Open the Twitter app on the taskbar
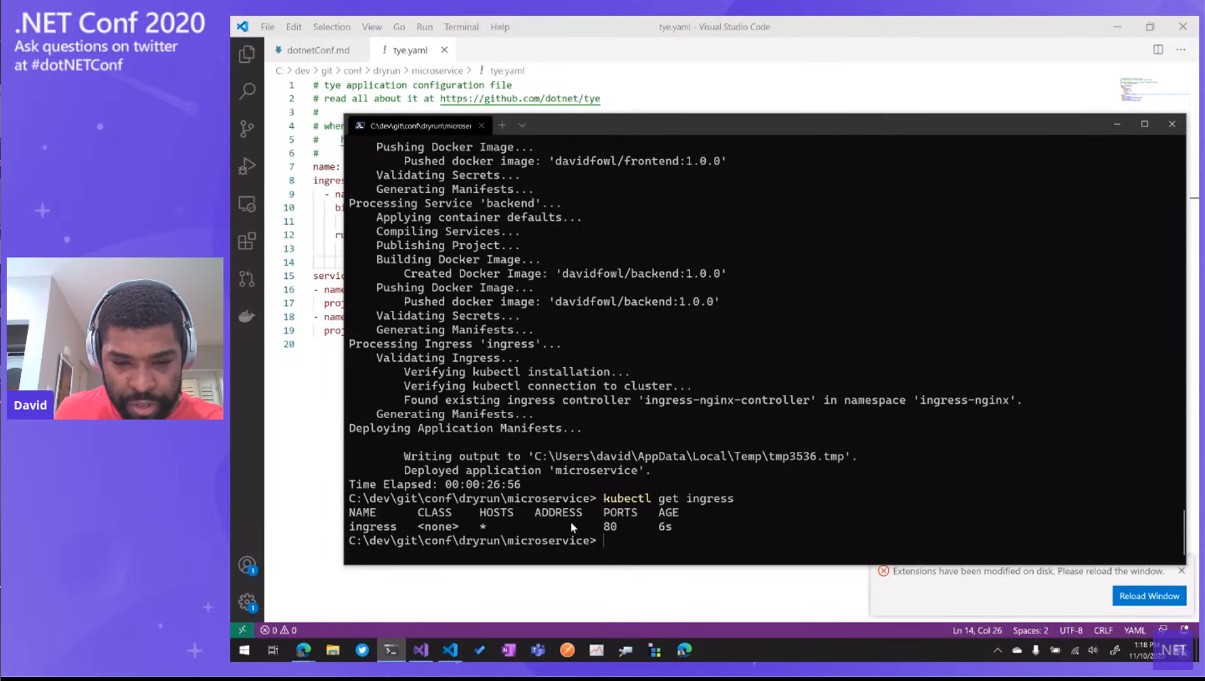 (362, 650)
